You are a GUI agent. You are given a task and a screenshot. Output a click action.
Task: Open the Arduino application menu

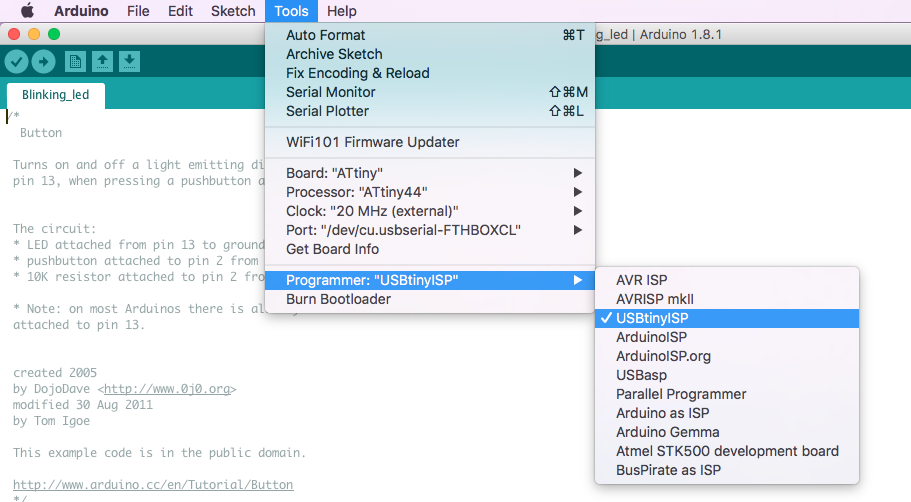click(81, 11)
